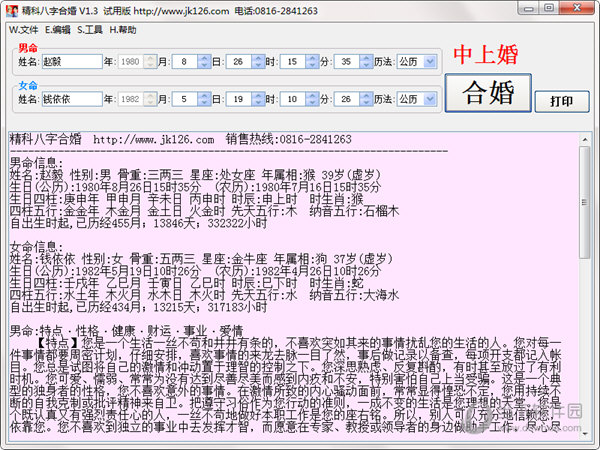This screenshot has width=600, height=450.
Task: Click the line ending 纳音五行:石榴木
Action: coord(204,211)
